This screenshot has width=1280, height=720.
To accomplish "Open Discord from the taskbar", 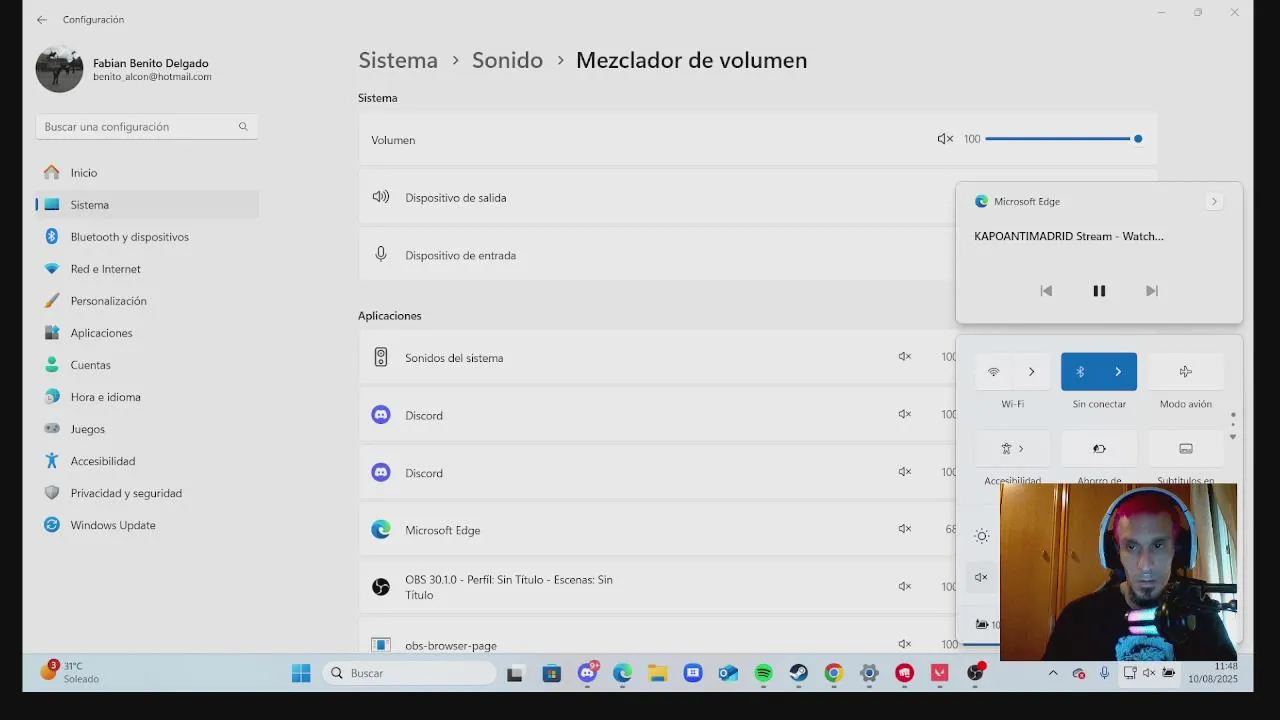I will [587, 673].
